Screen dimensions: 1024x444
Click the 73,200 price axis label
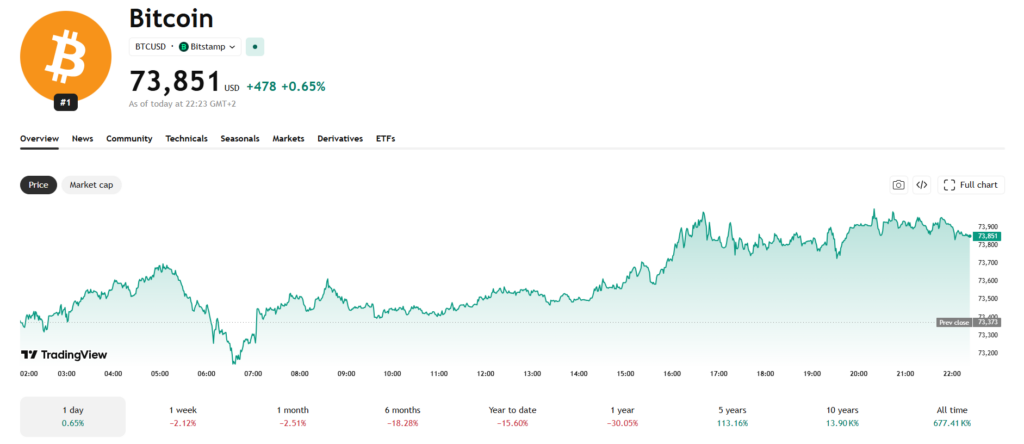tap(987, 353)
